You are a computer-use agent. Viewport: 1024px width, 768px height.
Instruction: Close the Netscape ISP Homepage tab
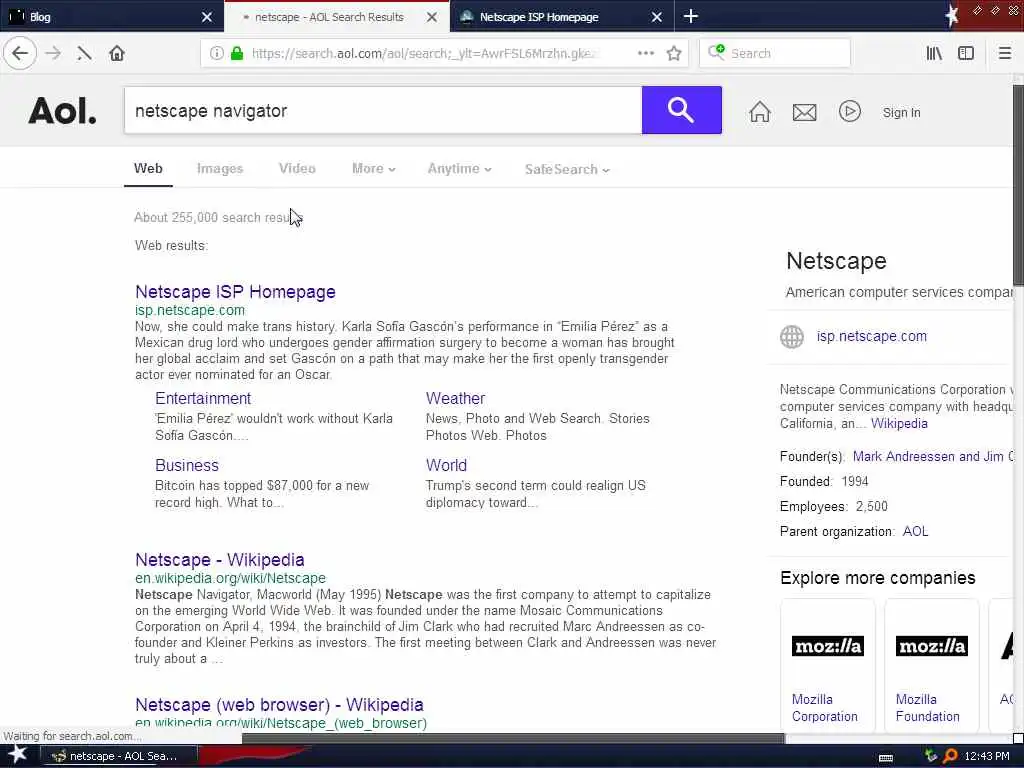(x=657, y=17)
